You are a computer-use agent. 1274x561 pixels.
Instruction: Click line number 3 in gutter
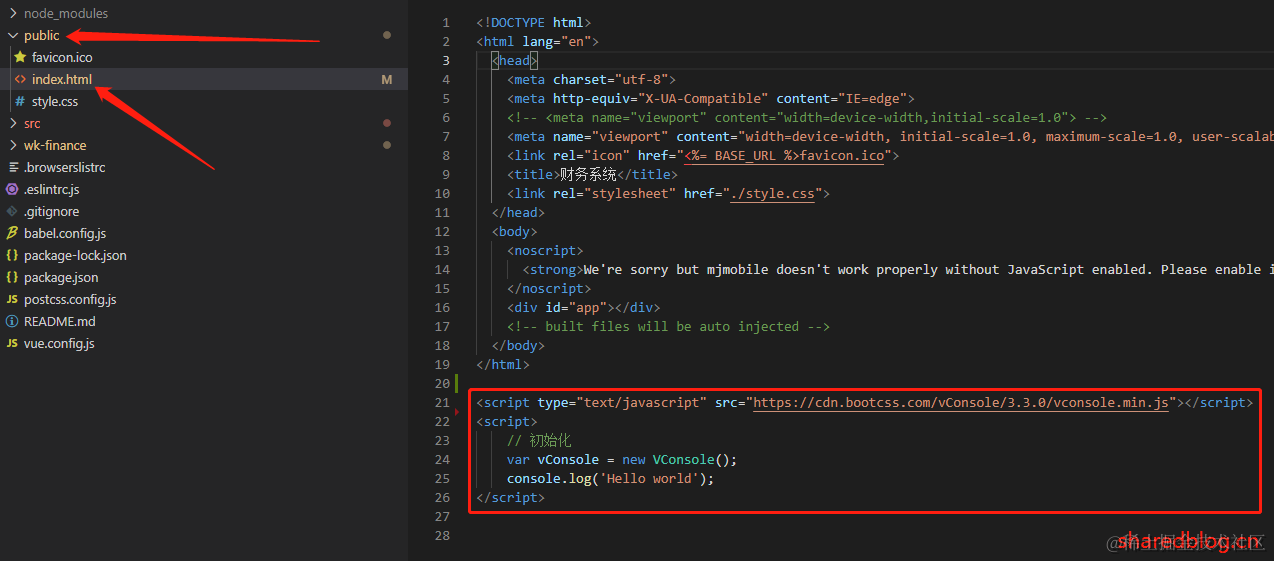(x=446, y=61)
